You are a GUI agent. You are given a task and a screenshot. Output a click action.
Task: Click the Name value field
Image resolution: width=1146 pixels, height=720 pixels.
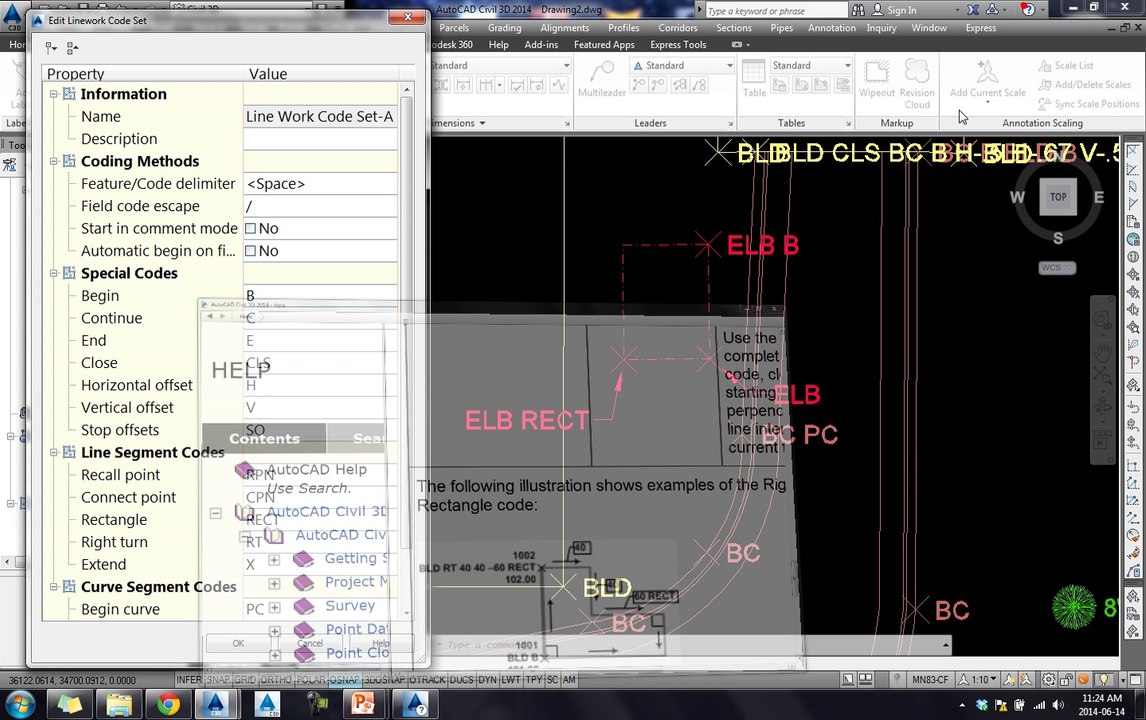tap(320, 116)
